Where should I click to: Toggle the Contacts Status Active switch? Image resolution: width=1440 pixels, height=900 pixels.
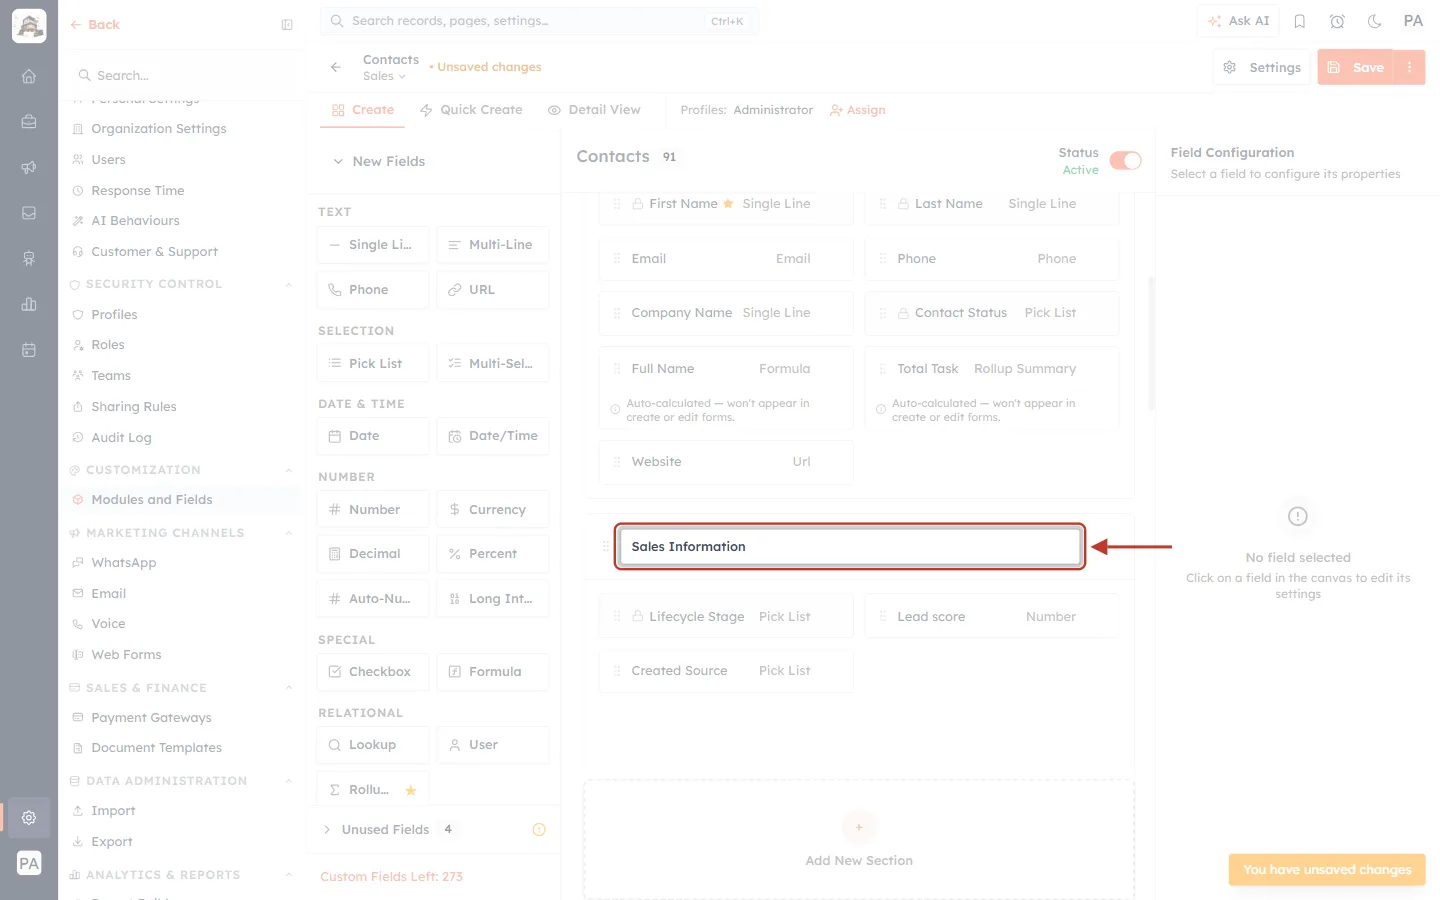point(1125,161)
